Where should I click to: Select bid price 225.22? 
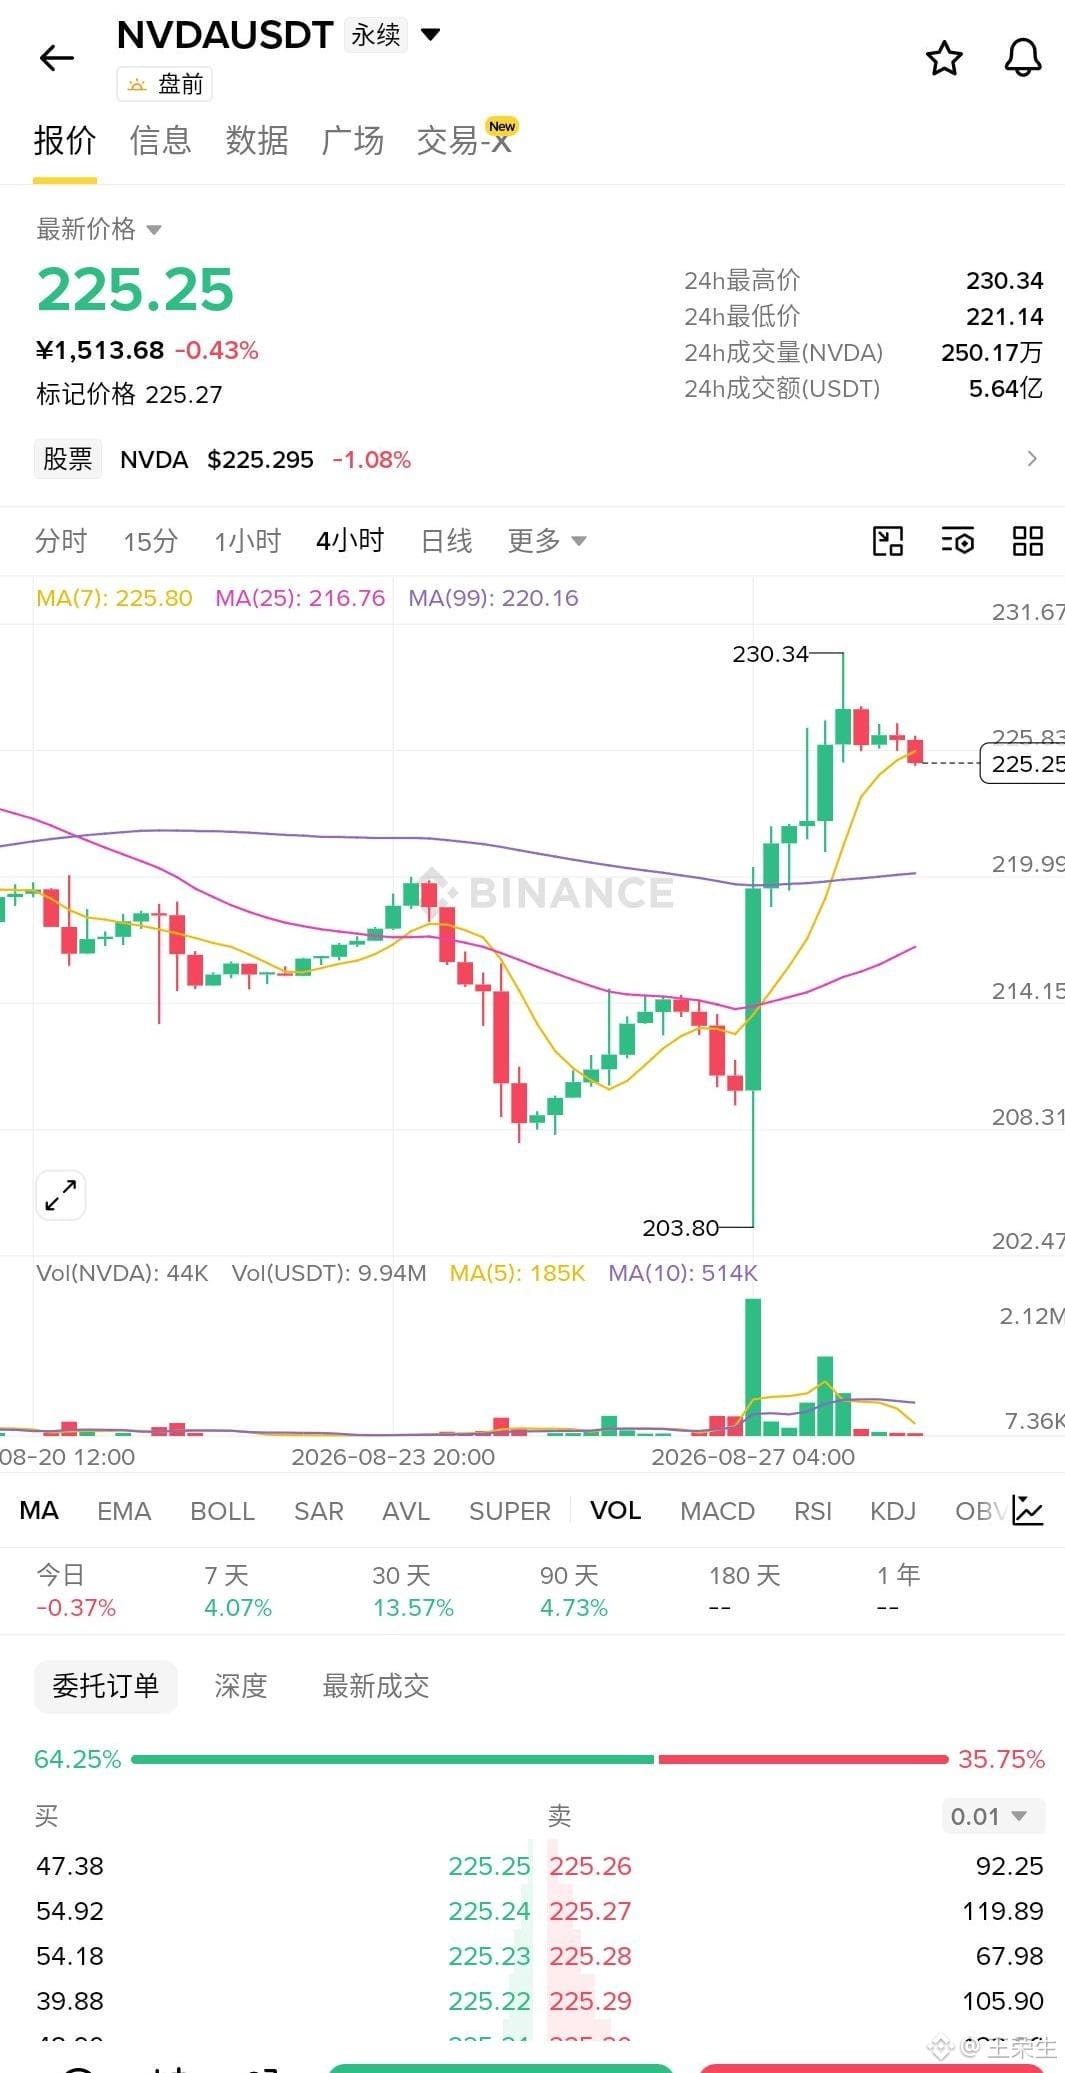click(x=489, y=2001)
